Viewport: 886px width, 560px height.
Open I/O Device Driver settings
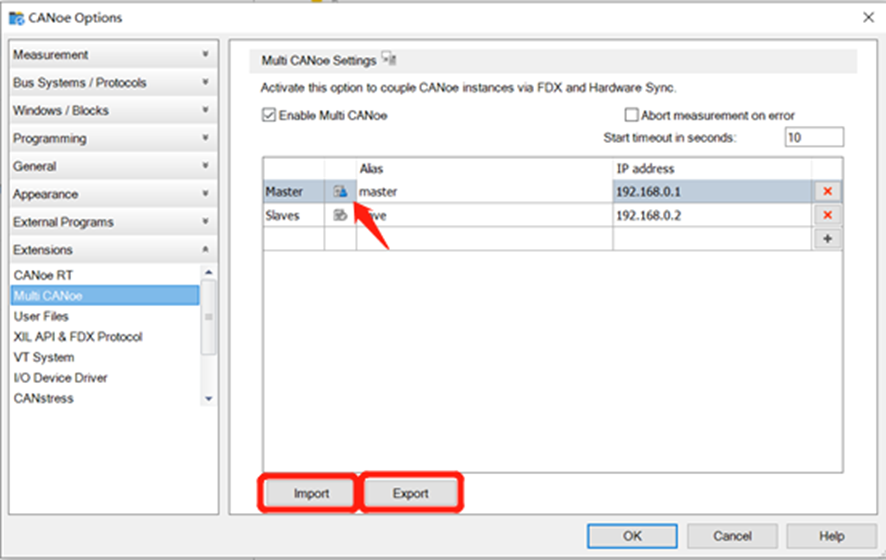(x=105, y=377)
